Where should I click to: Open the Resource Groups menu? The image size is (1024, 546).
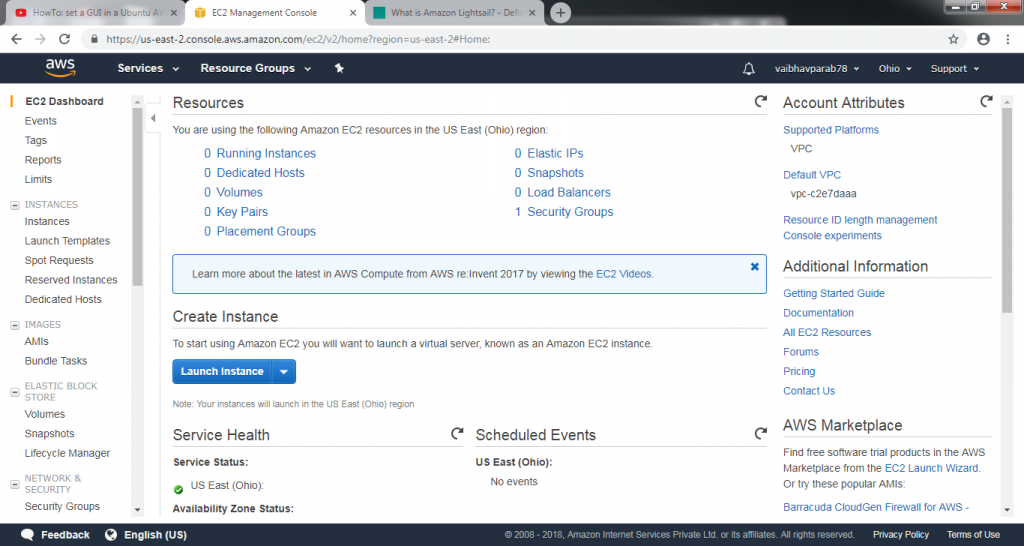255,68
